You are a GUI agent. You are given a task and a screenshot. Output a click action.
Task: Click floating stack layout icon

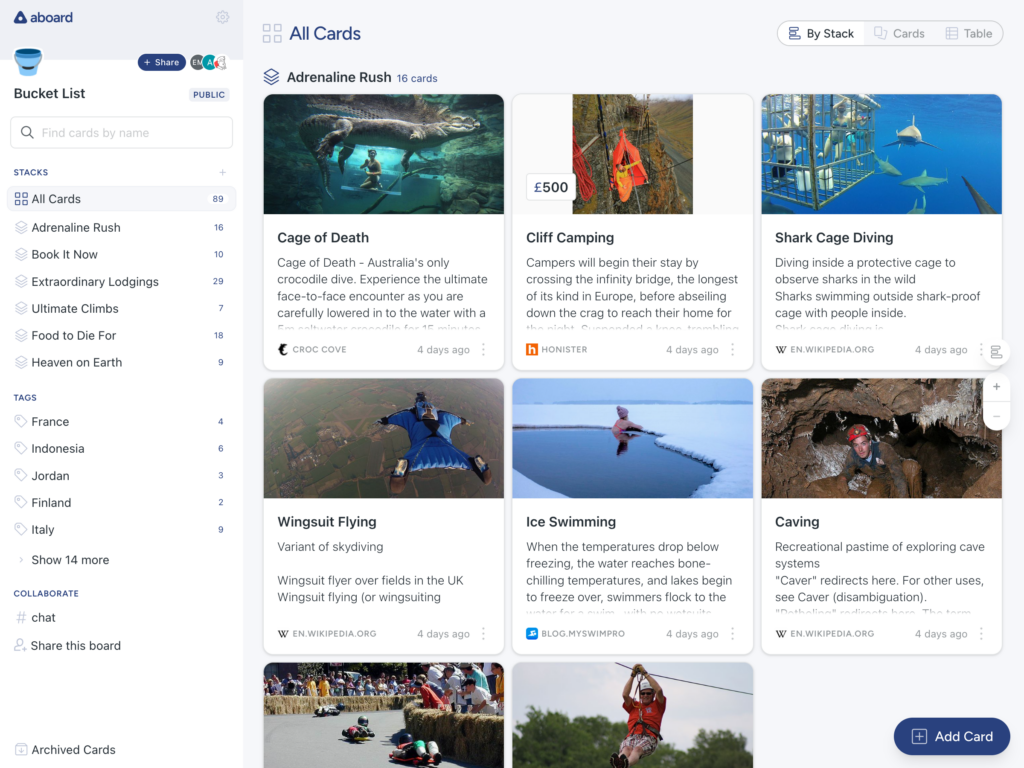point(996,352)
